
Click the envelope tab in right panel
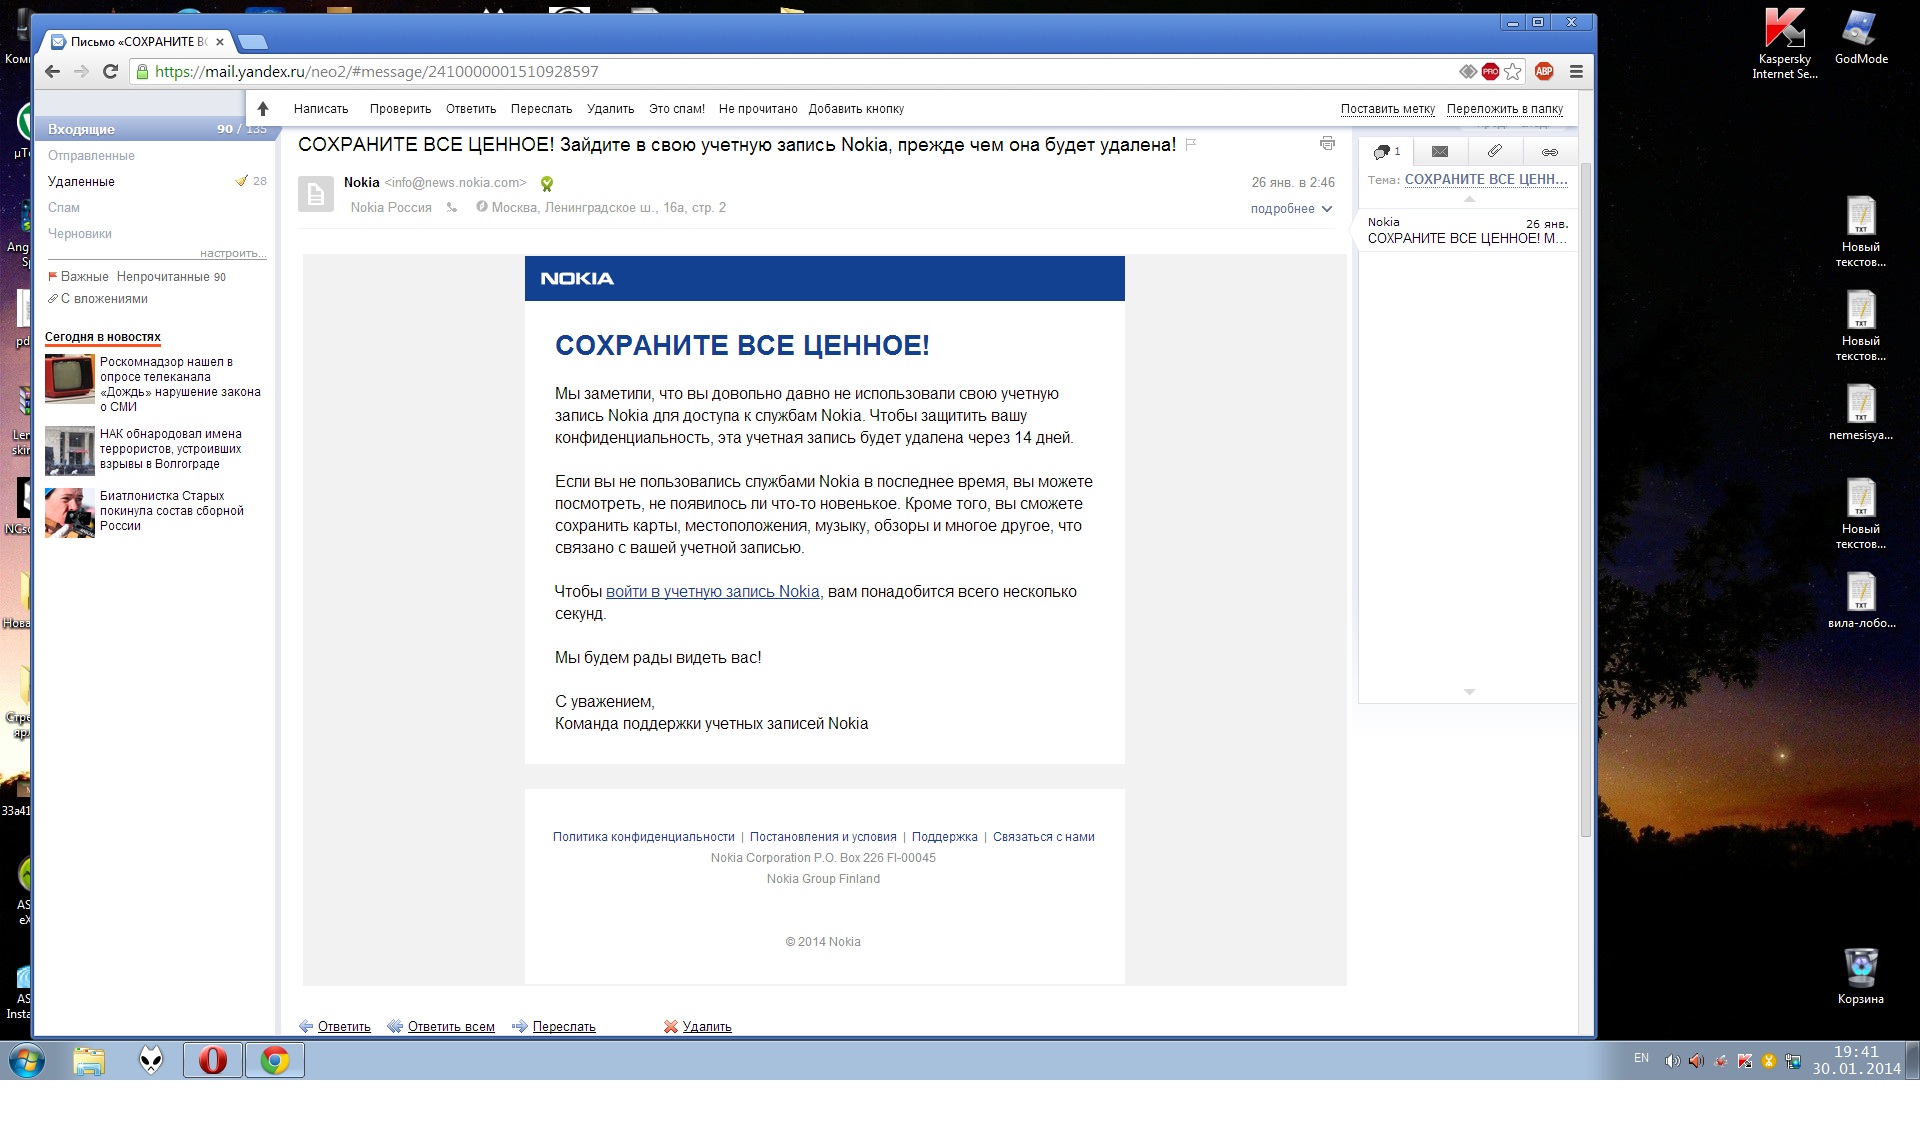tap(1439, 151)
